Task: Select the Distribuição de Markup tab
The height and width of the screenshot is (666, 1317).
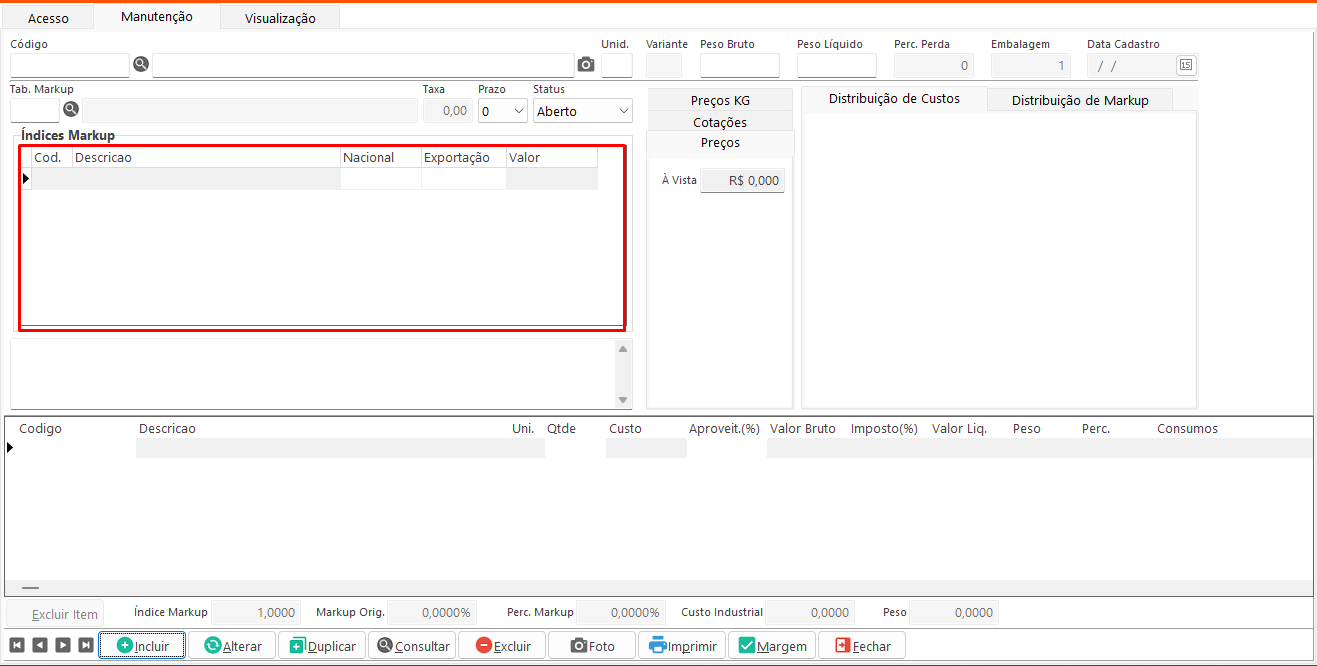Action: tap(1079, 100)
